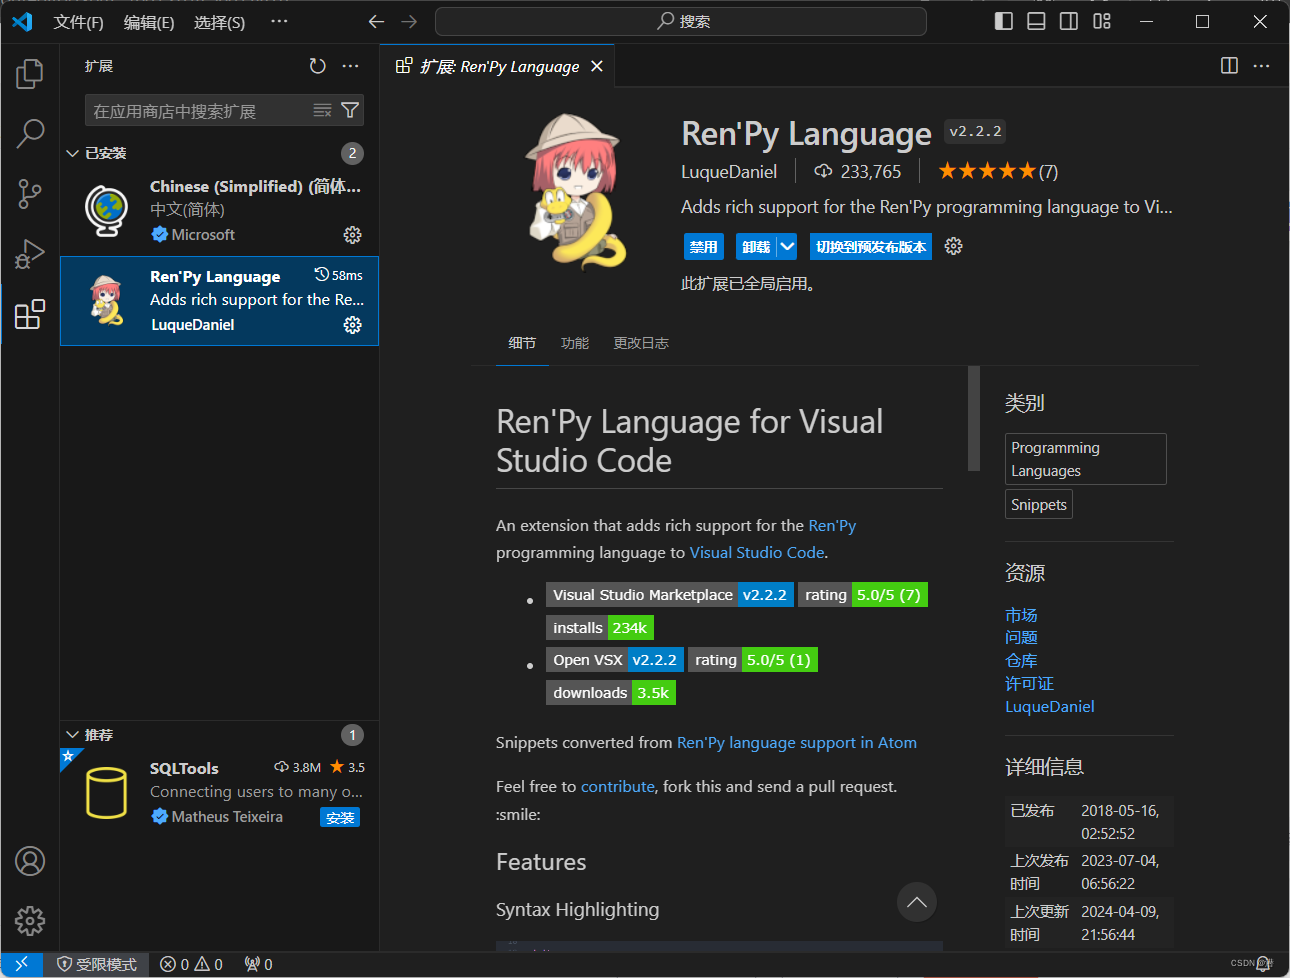The image size is (1290, 978).
Task: Toggle primary side bar visibility
Action: pos(1004,21)
